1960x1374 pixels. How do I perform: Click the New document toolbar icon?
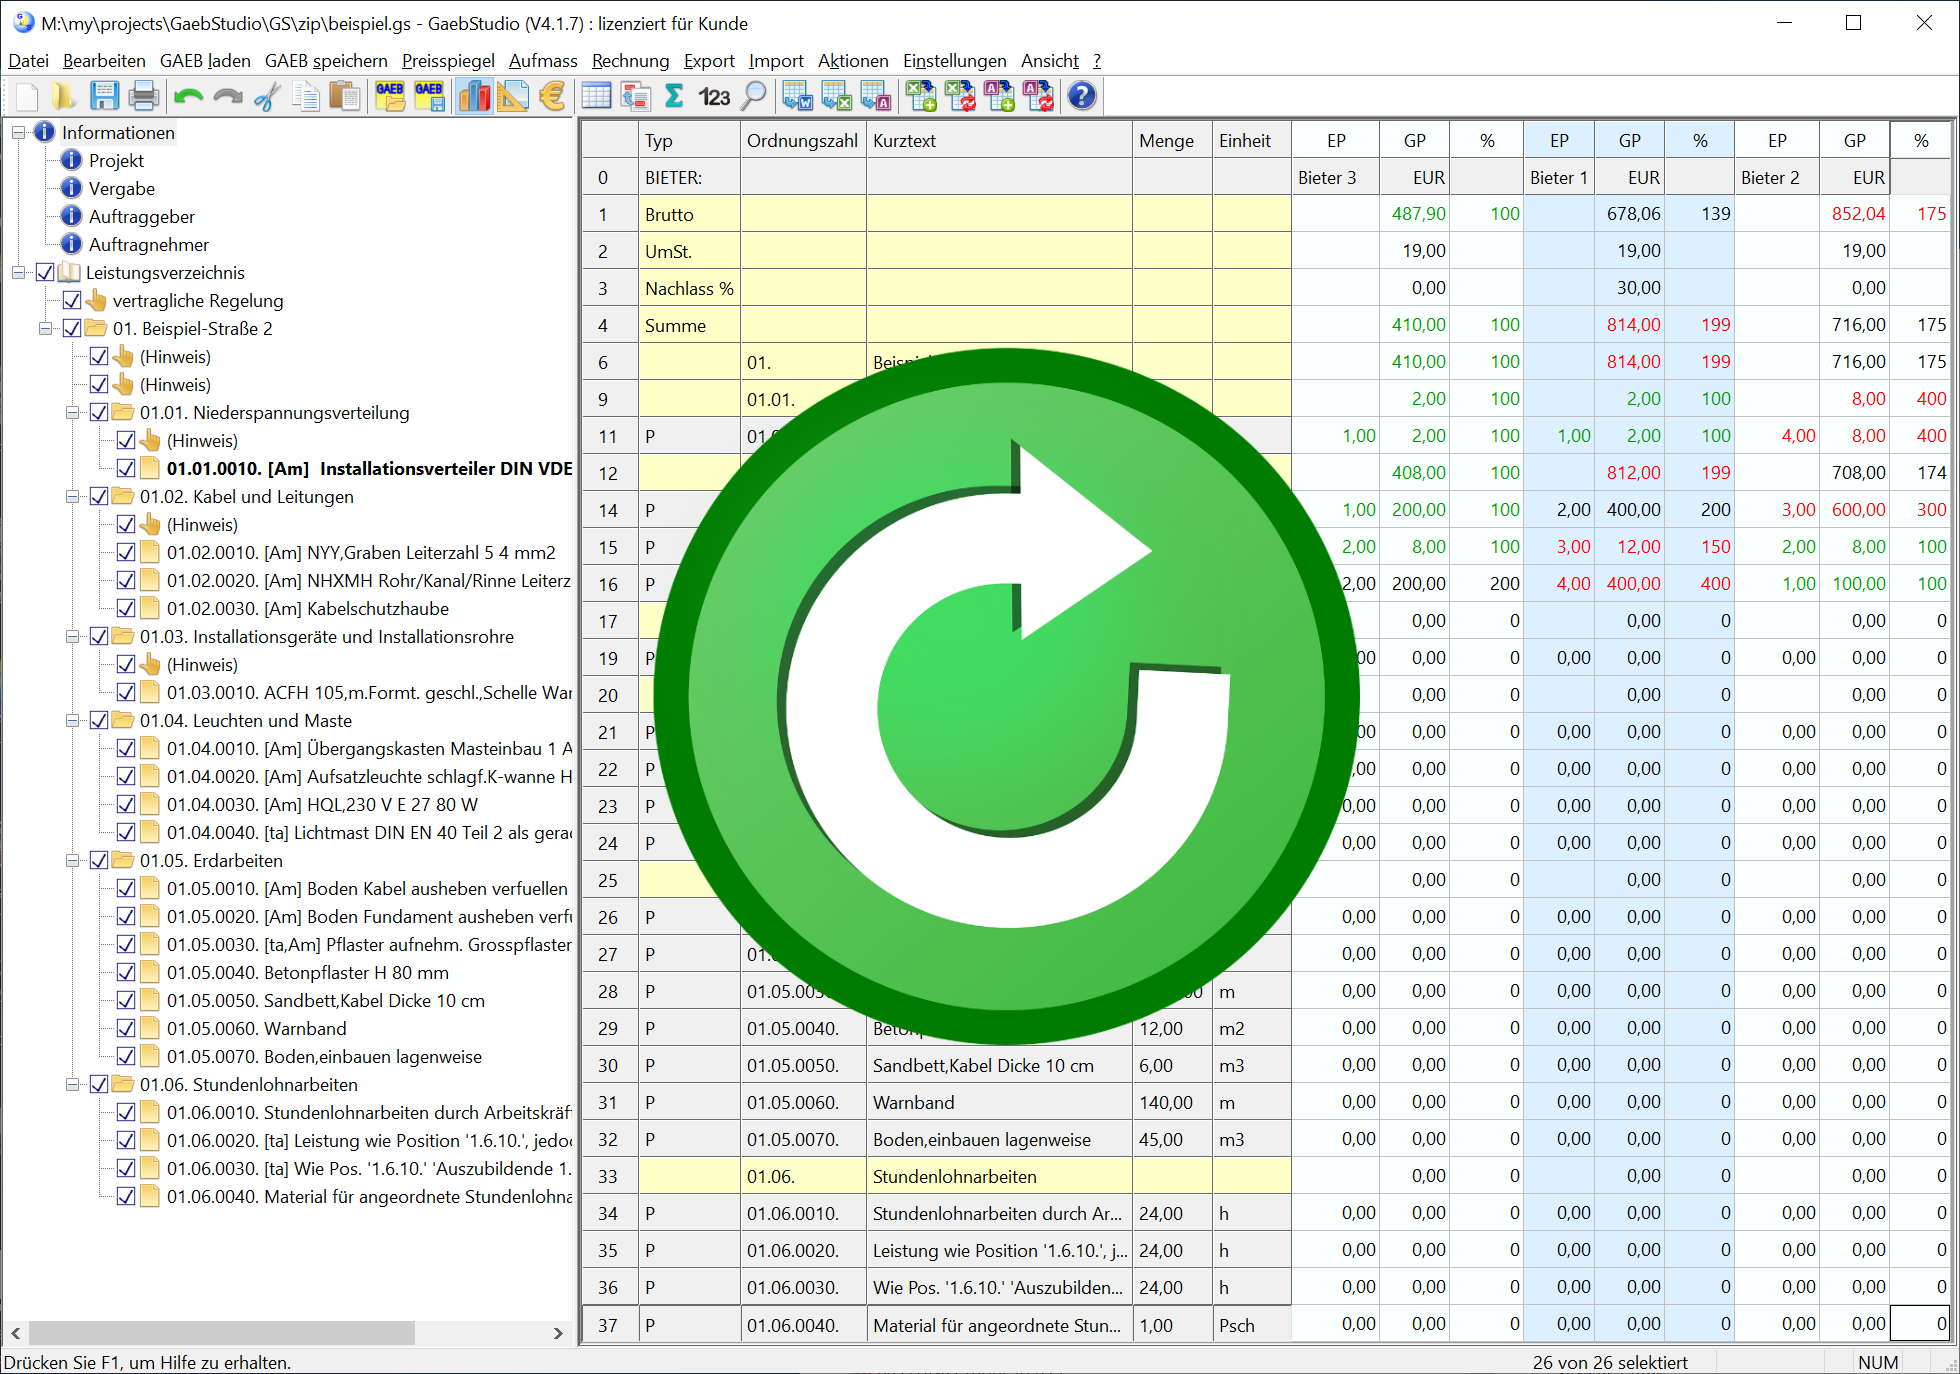click(x=27, y=97)
